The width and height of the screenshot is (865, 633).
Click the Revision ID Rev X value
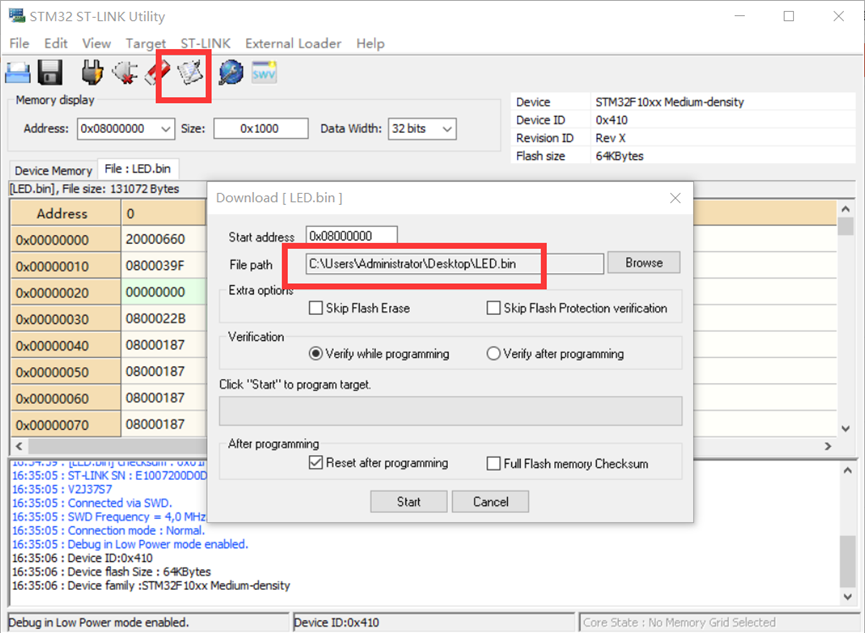(x=610, y=138)
